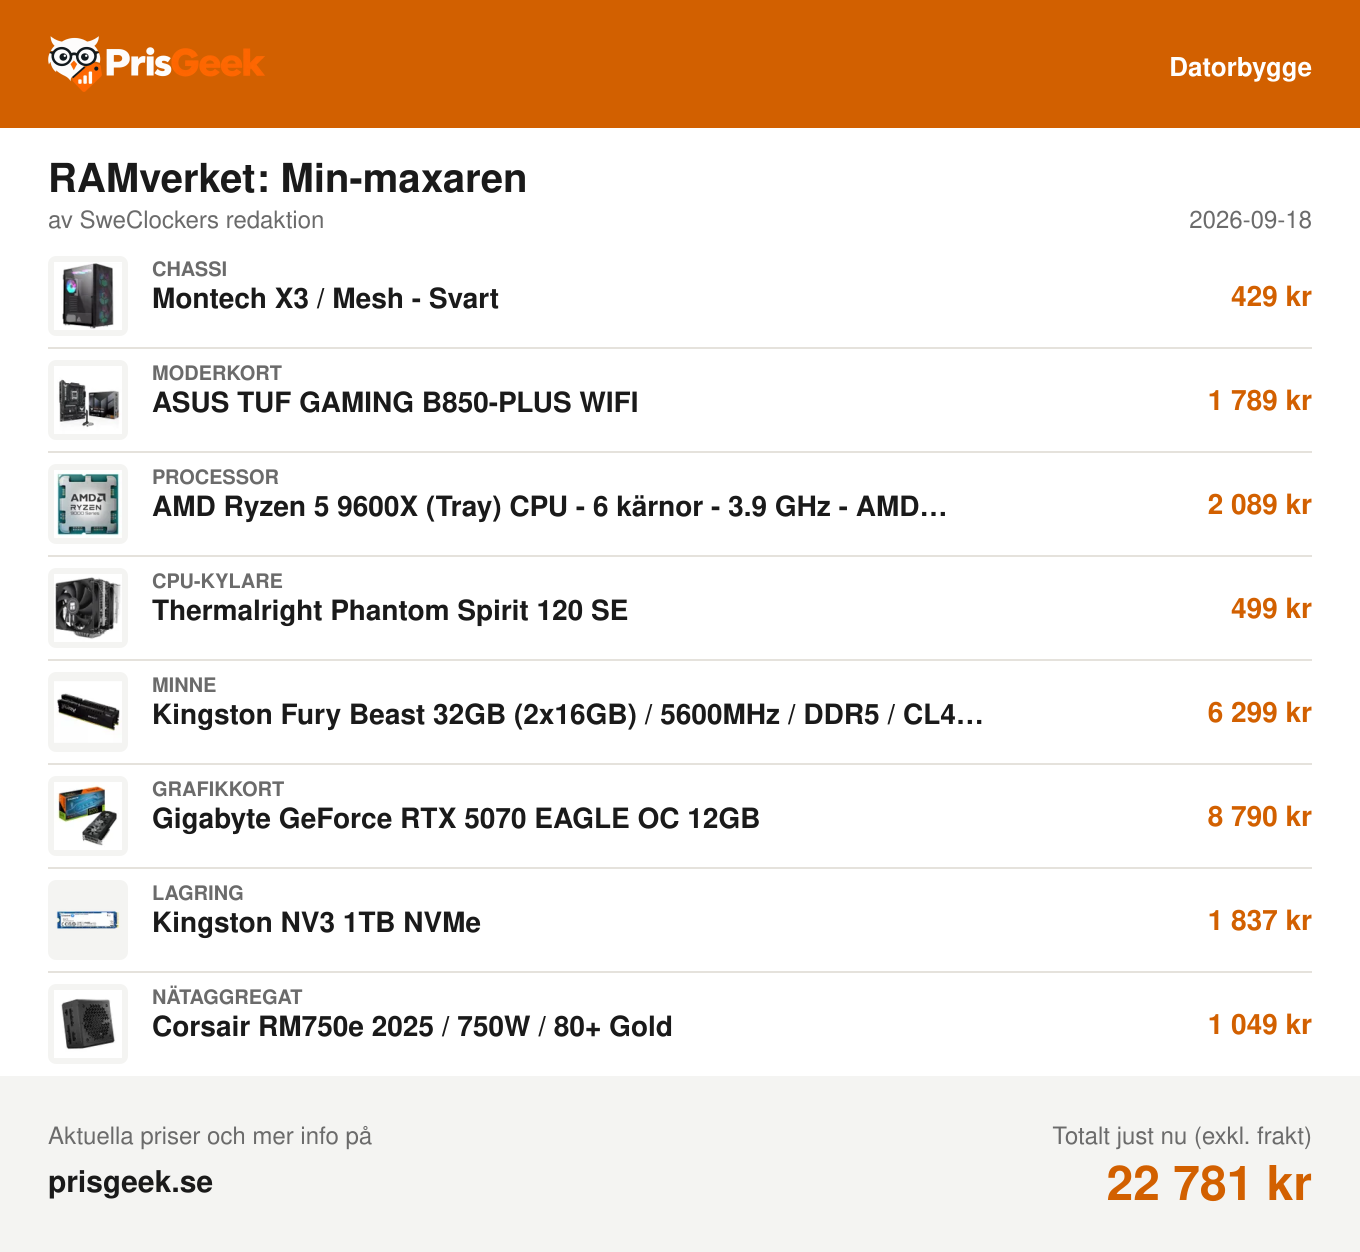Open Kingston Fury Beast 32GB product

pyautogui.click(x=568, y=715)
